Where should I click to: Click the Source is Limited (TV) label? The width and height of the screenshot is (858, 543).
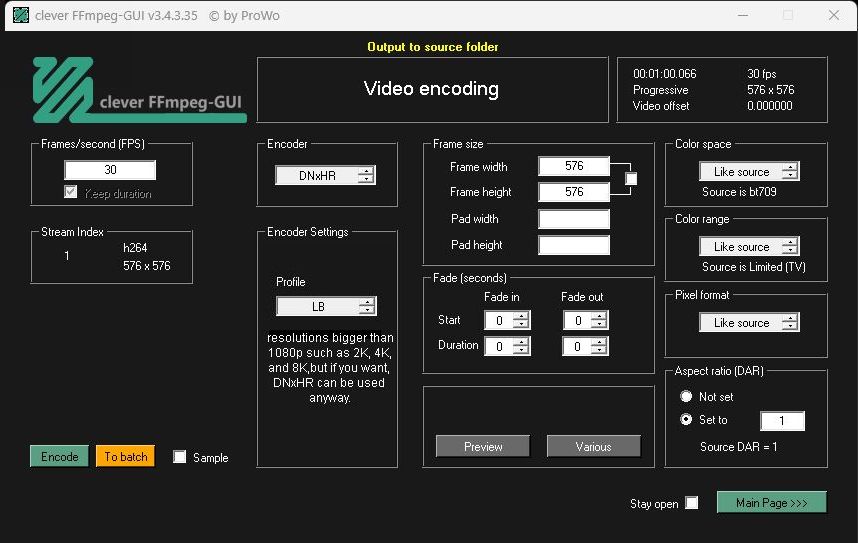pos(753,267)
